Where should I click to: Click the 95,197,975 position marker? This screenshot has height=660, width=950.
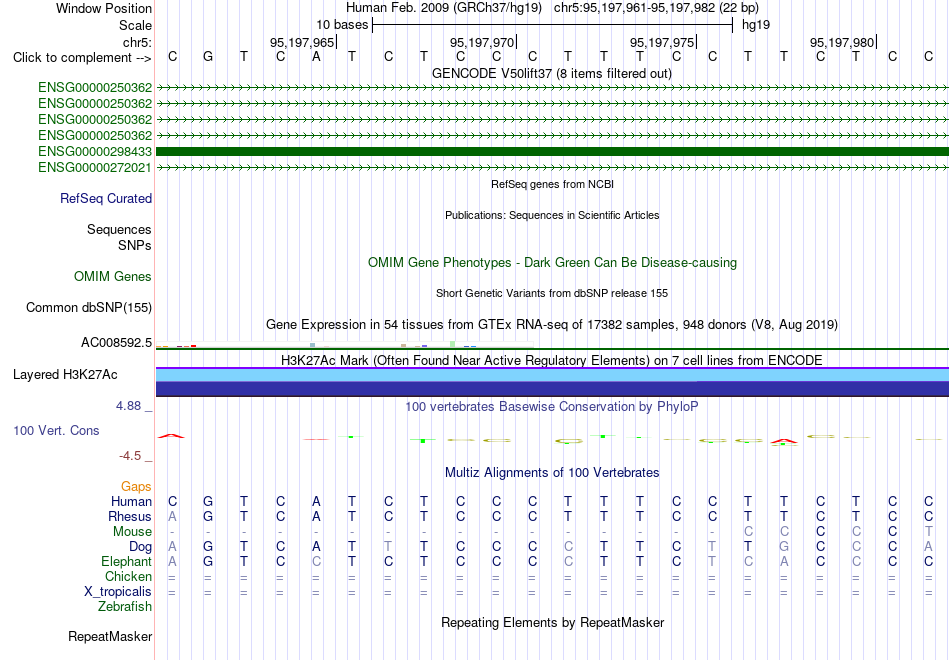tap(663, 42)
